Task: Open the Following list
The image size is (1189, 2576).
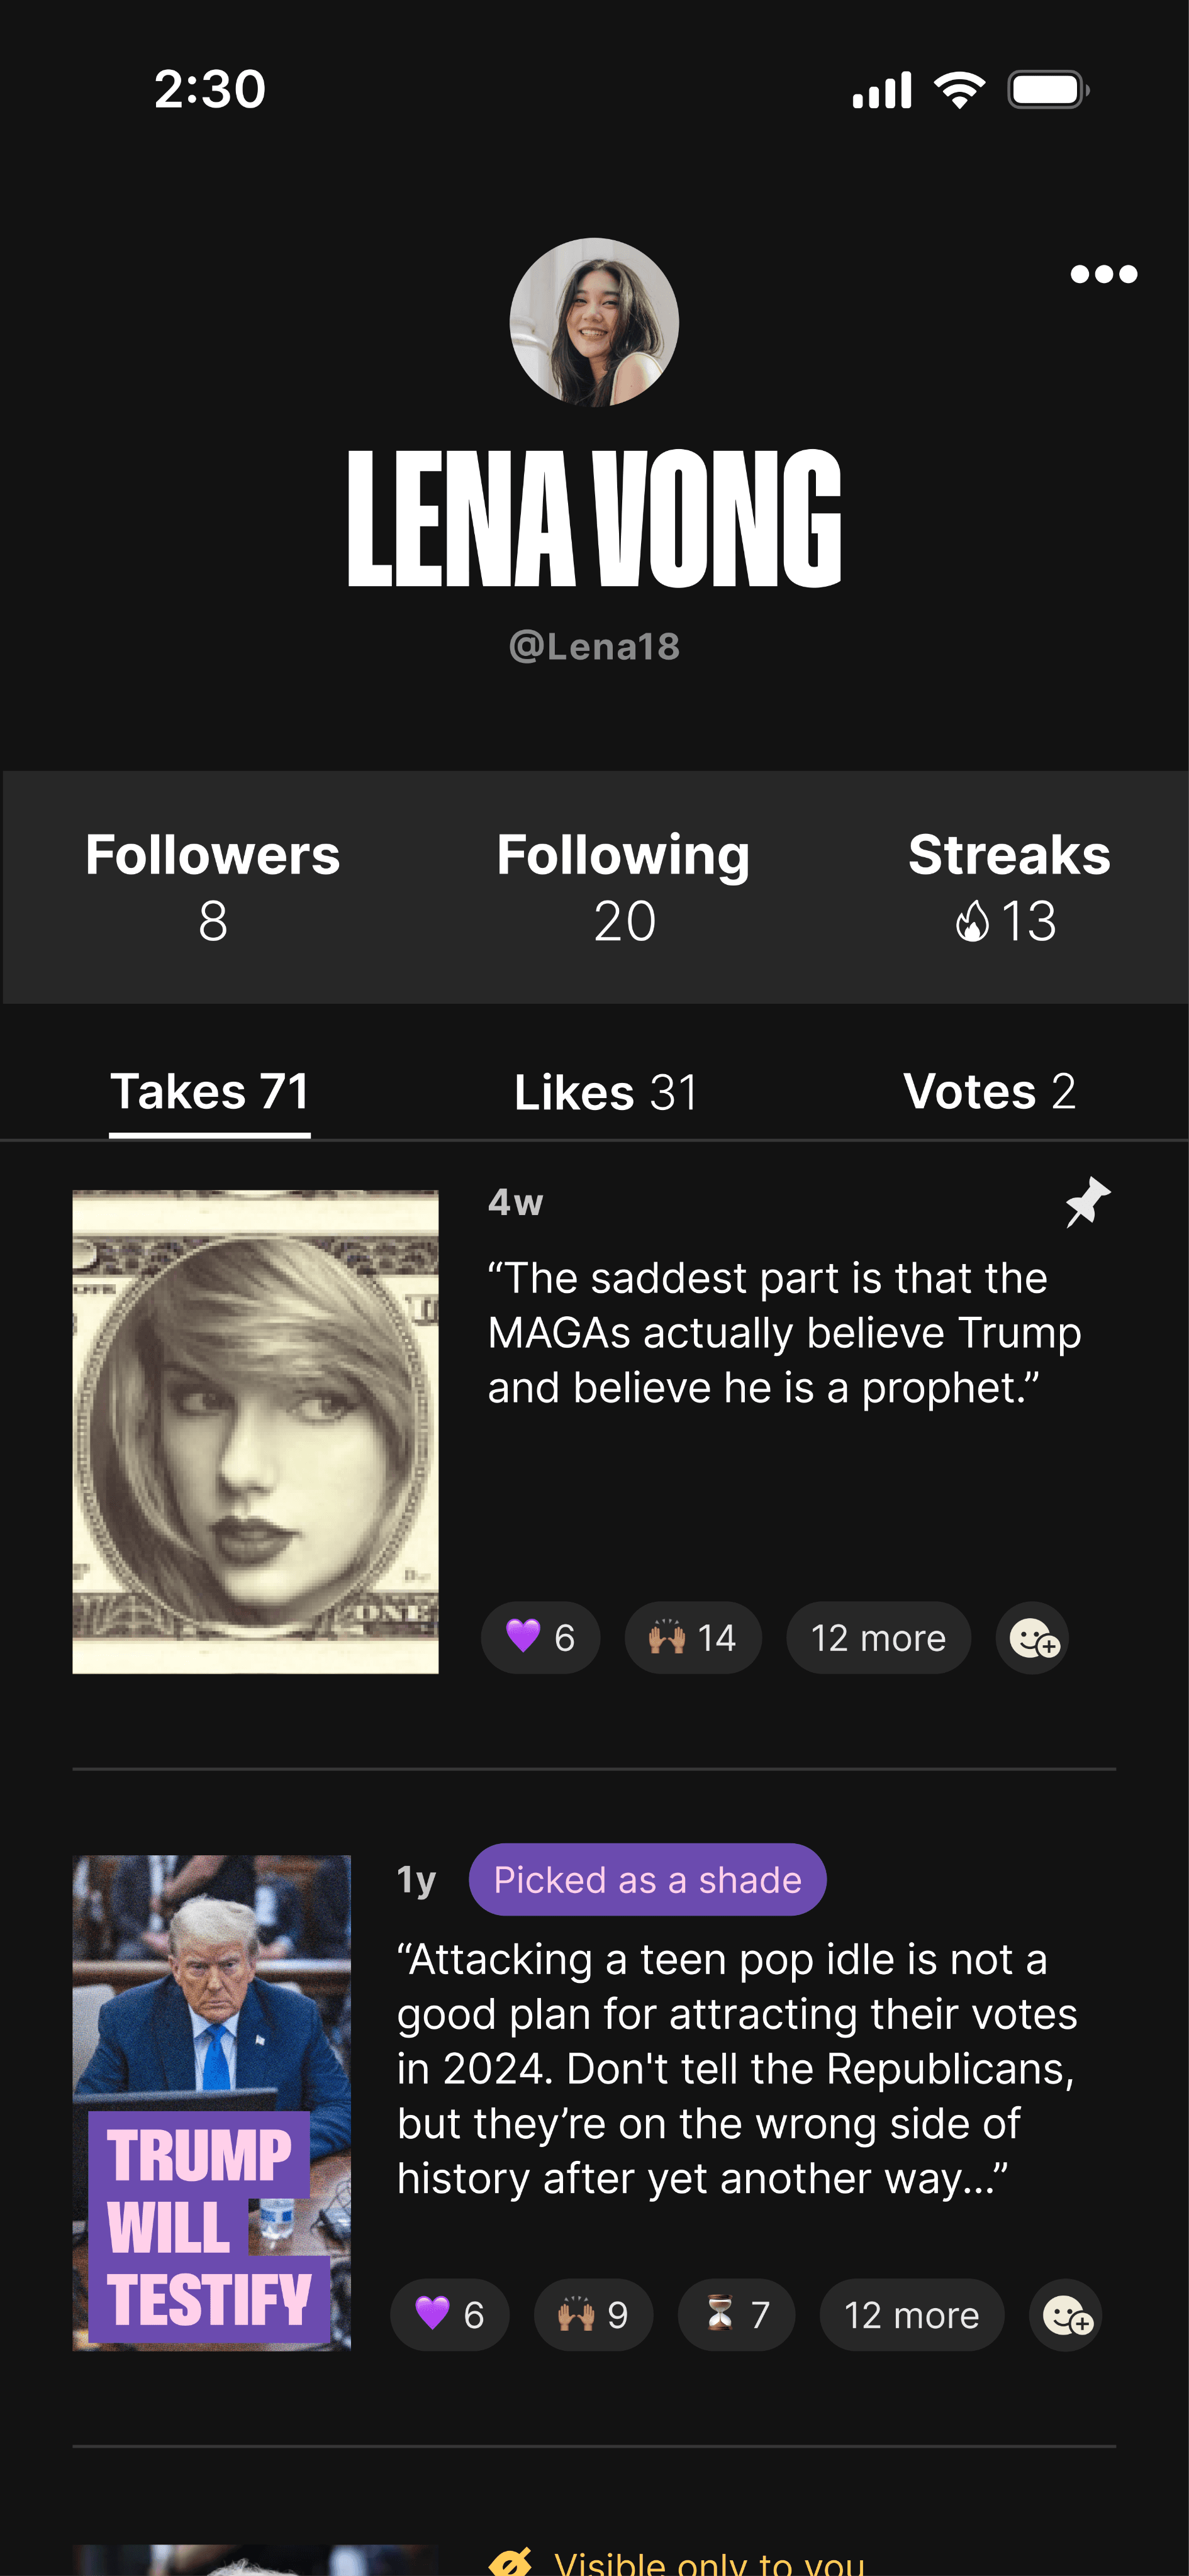Action: (623, 887)
